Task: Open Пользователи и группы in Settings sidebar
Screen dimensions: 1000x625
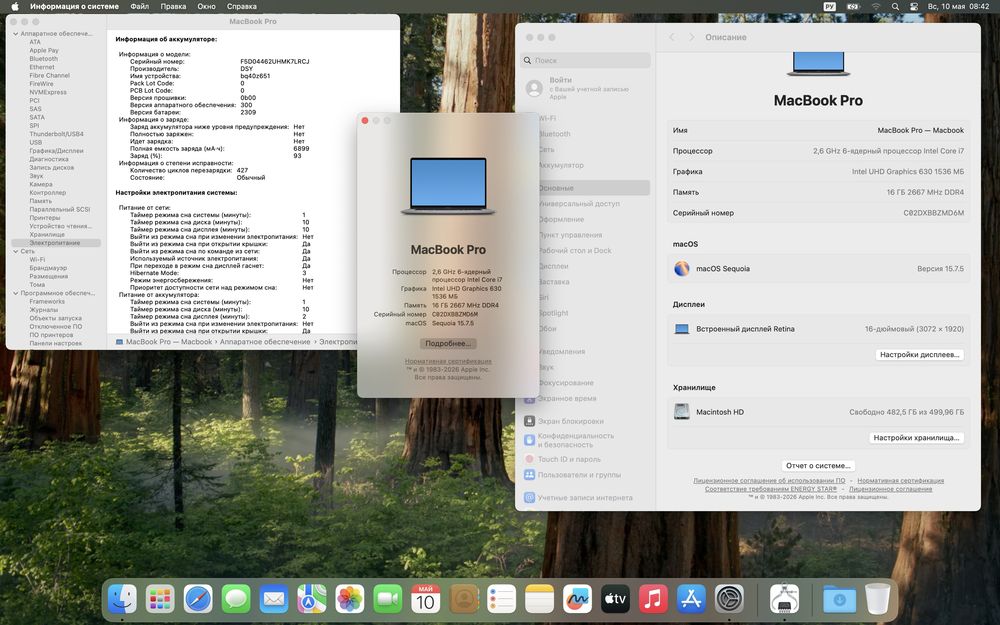Action: (572, 474)
